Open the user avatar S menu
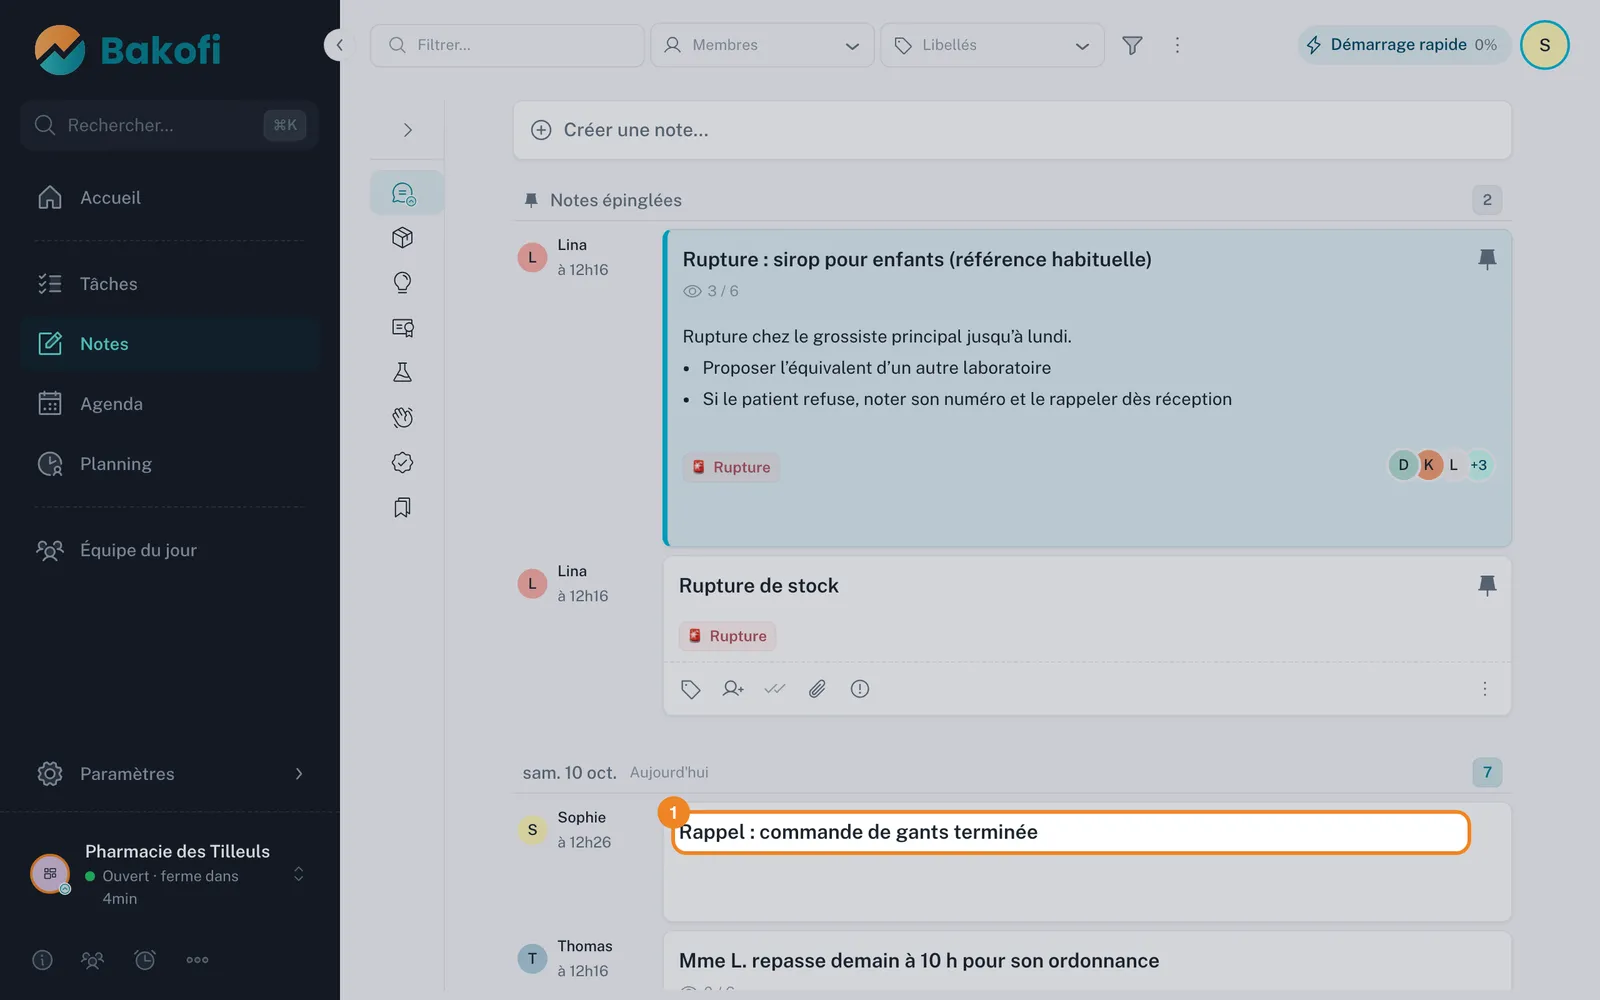The image size is (1600, 1000). tap(1544, 45)
